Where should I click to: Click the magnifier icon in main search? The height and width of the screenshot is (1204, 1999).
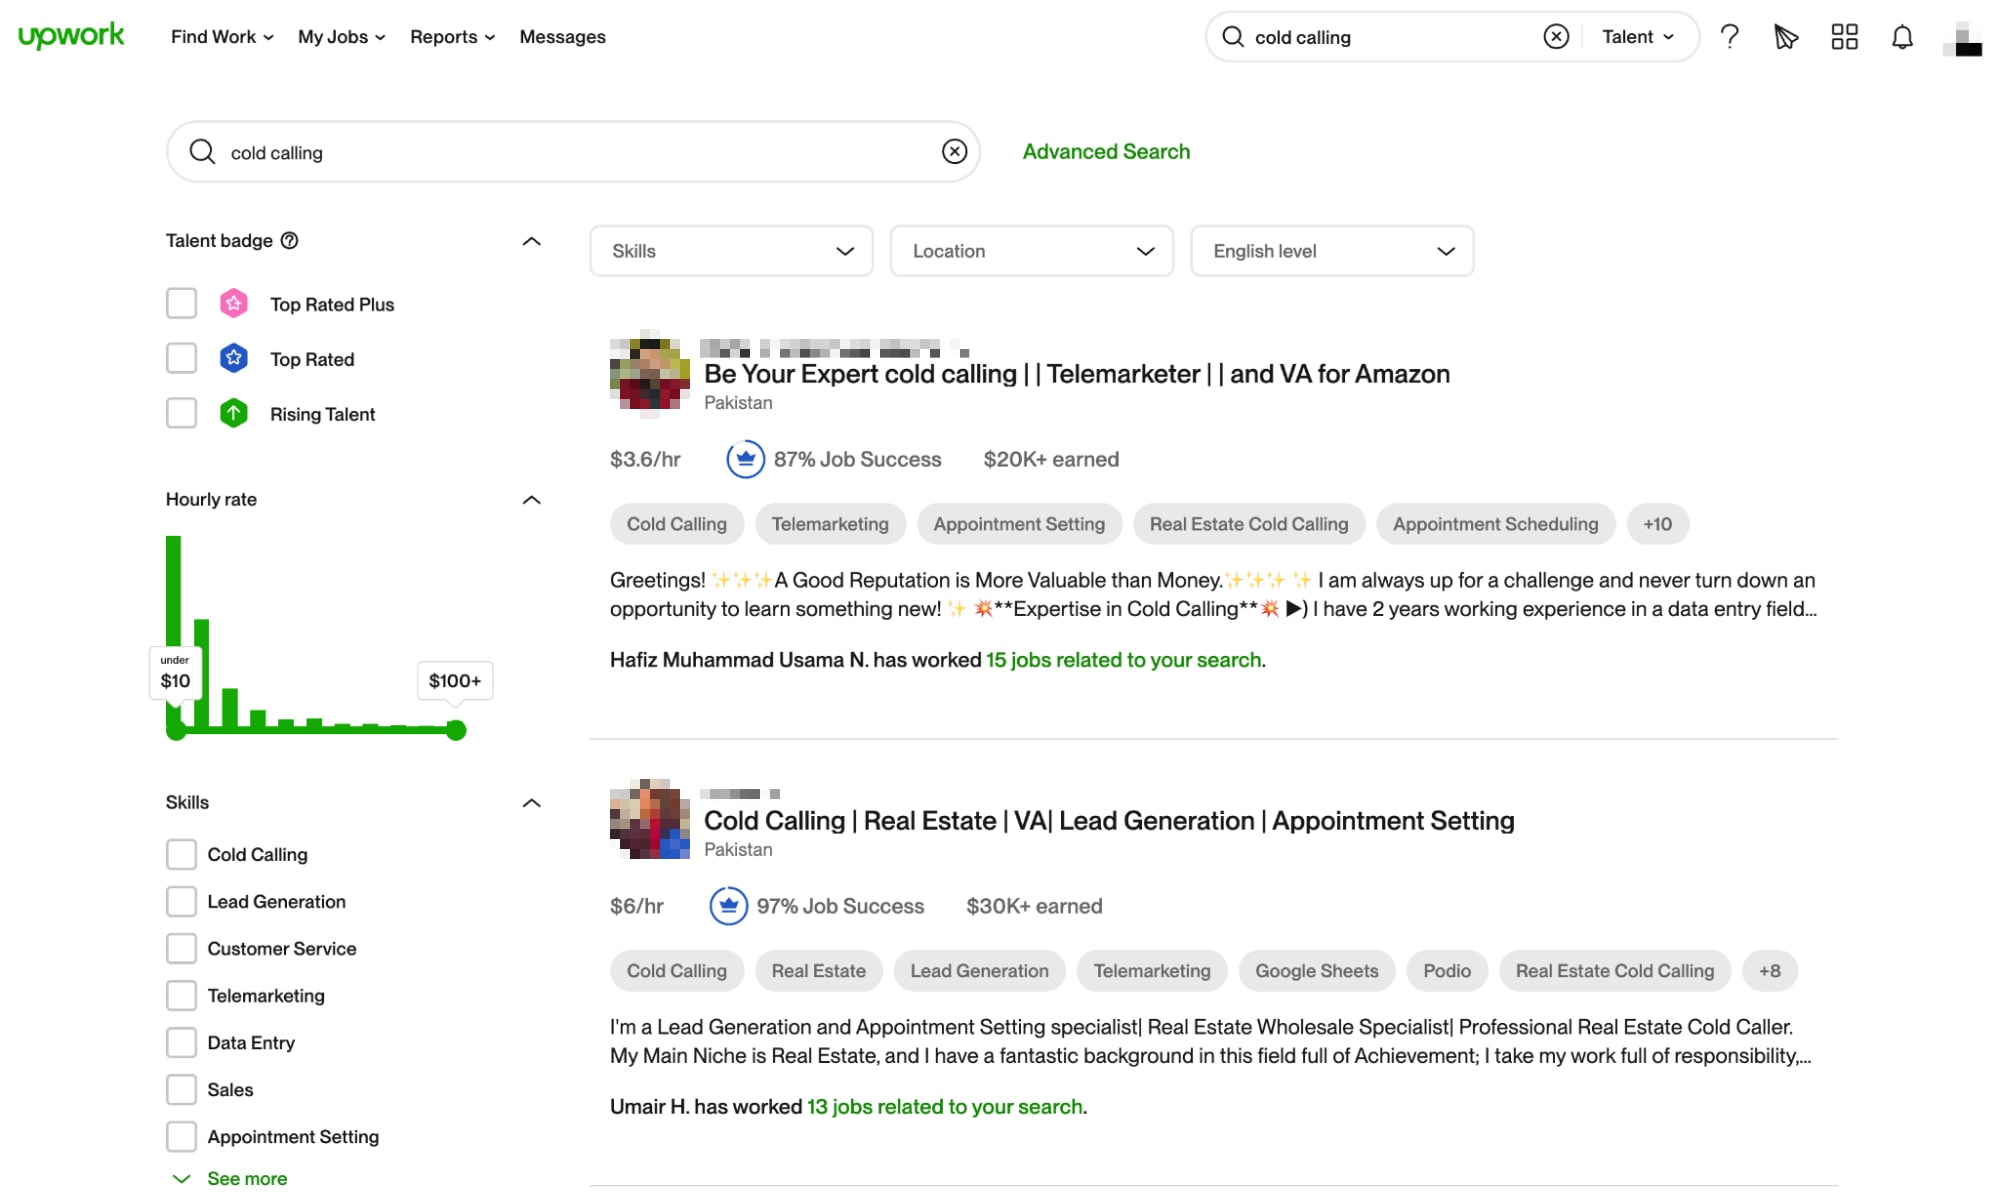point(202,151)
